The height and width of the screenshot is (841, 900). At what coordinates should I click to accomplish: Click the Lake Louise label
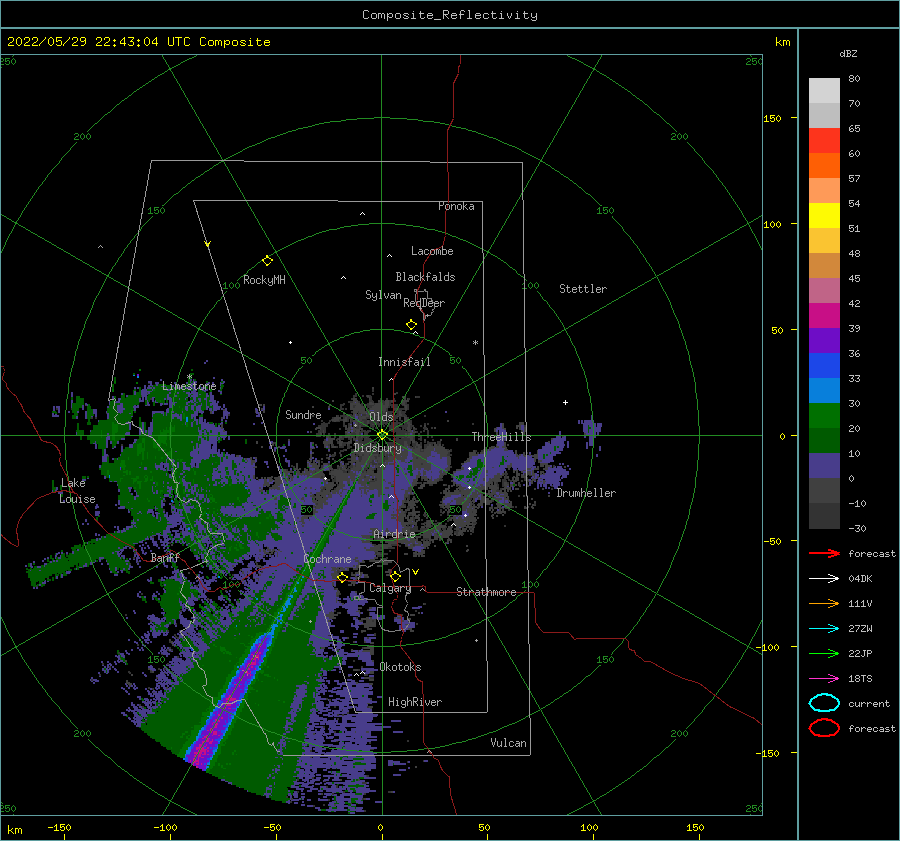point(77,491)
